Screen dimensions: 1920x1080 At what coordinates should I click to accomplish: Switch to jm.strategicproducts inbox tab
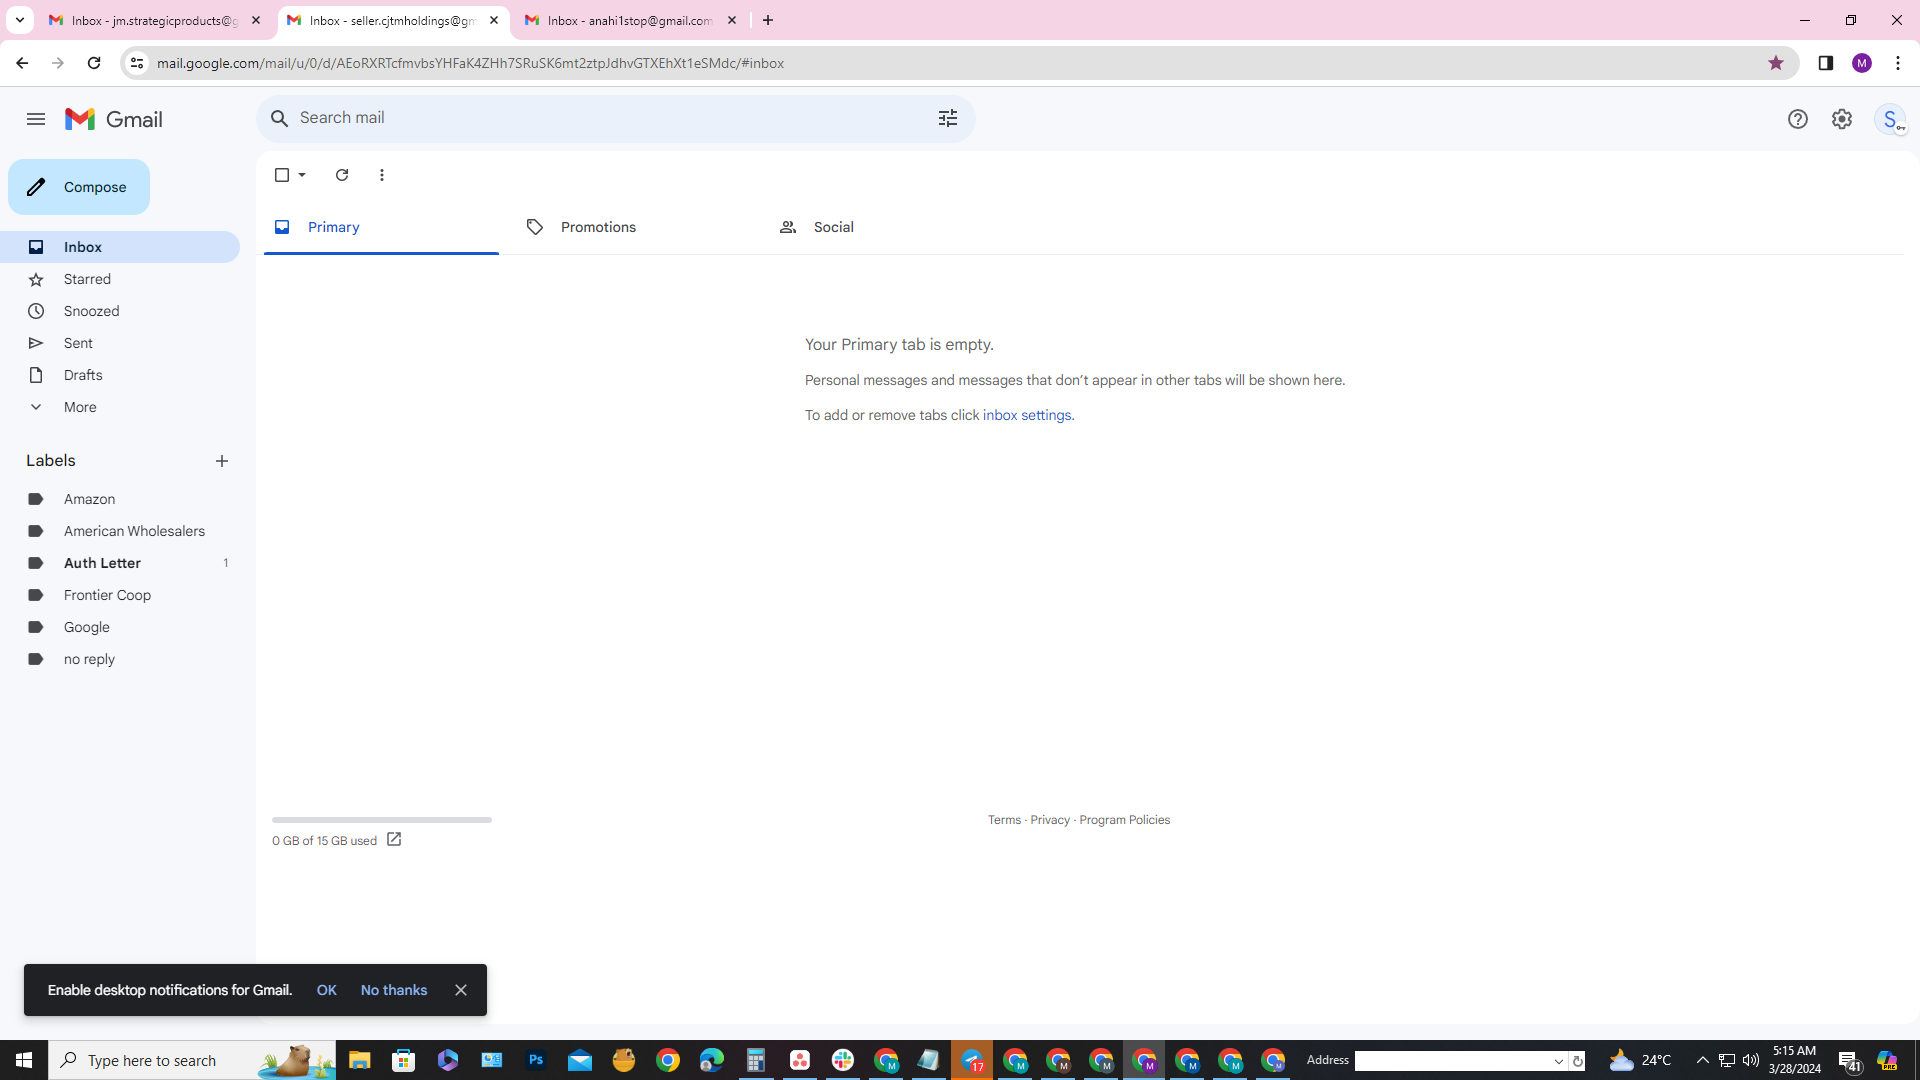(153, 20)
